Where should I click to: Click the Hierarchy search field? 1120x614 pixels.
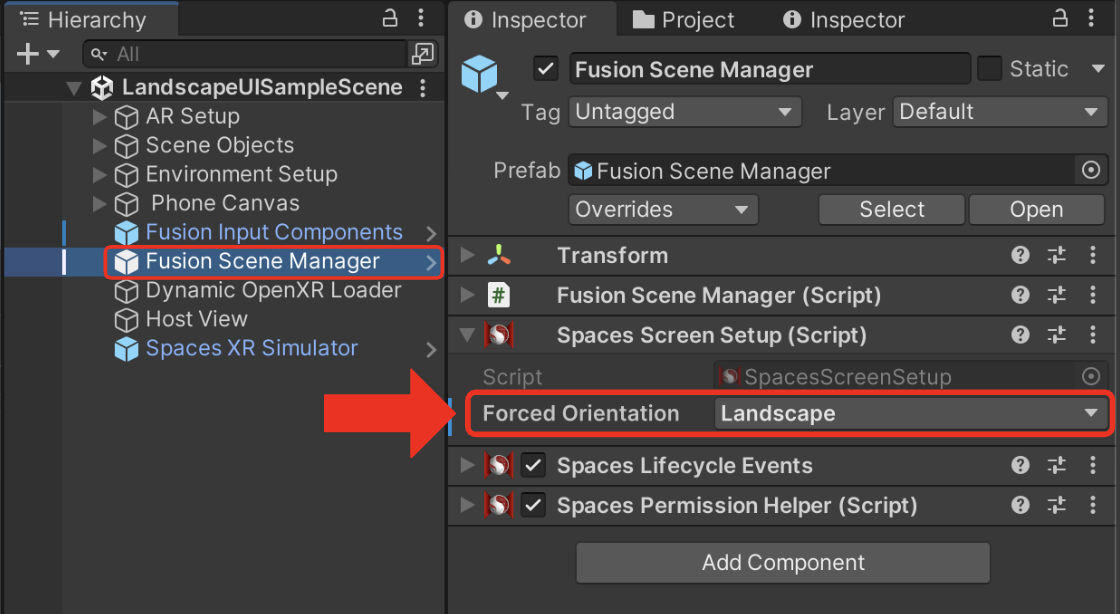click(244, 54)
